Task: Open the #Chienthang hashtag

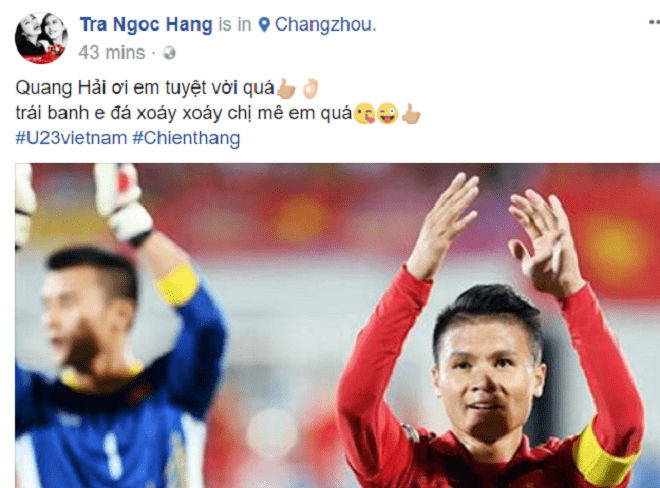Action: coord(186,138)
